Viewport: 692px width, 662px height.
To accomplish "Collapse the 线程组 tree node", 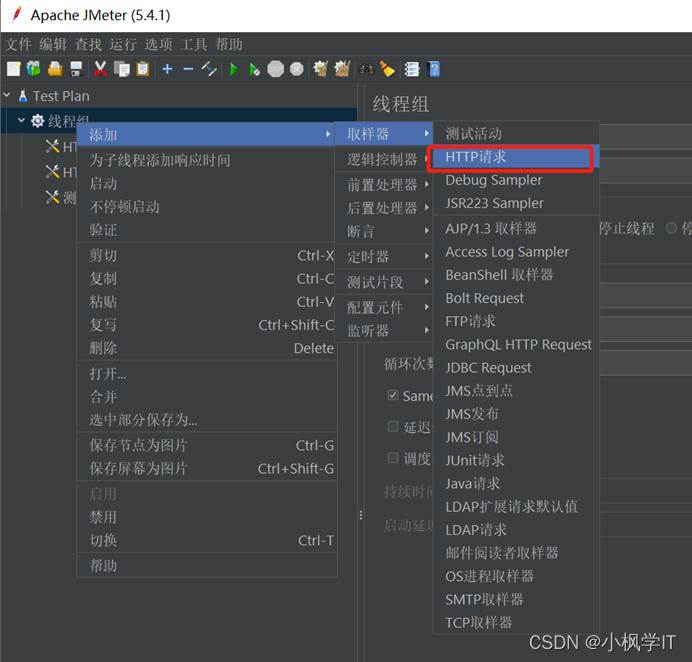I will pos(21,120).
